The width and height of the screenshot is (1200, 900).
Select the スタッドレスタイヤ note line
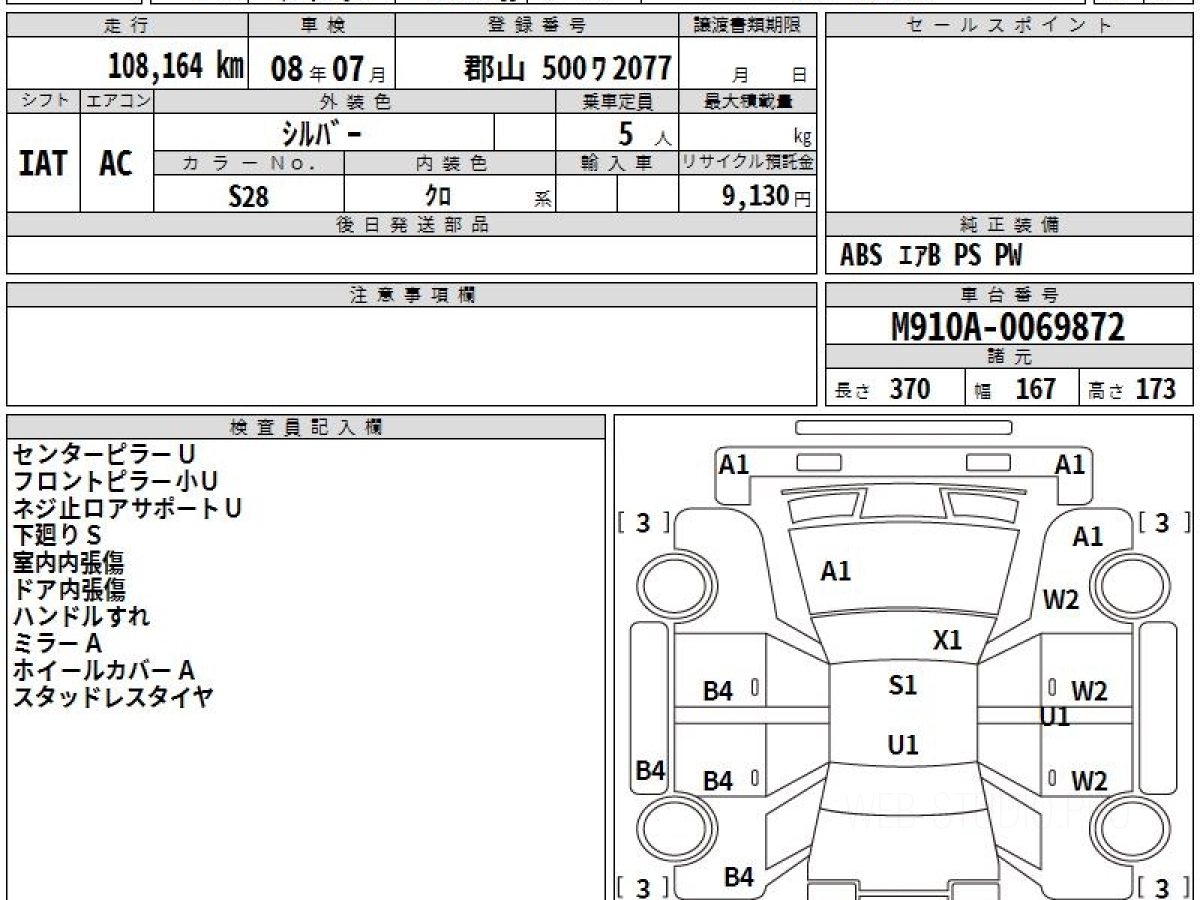113,697
